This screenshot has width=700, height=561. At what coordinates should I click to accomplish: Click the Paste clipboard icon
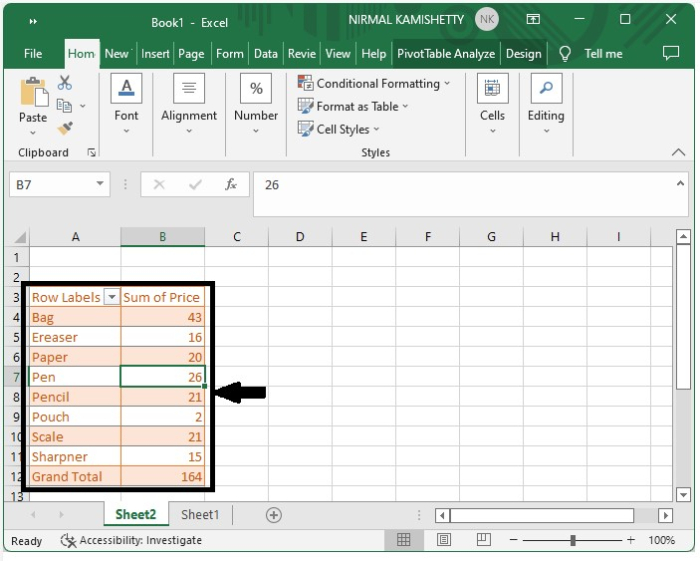33,92
